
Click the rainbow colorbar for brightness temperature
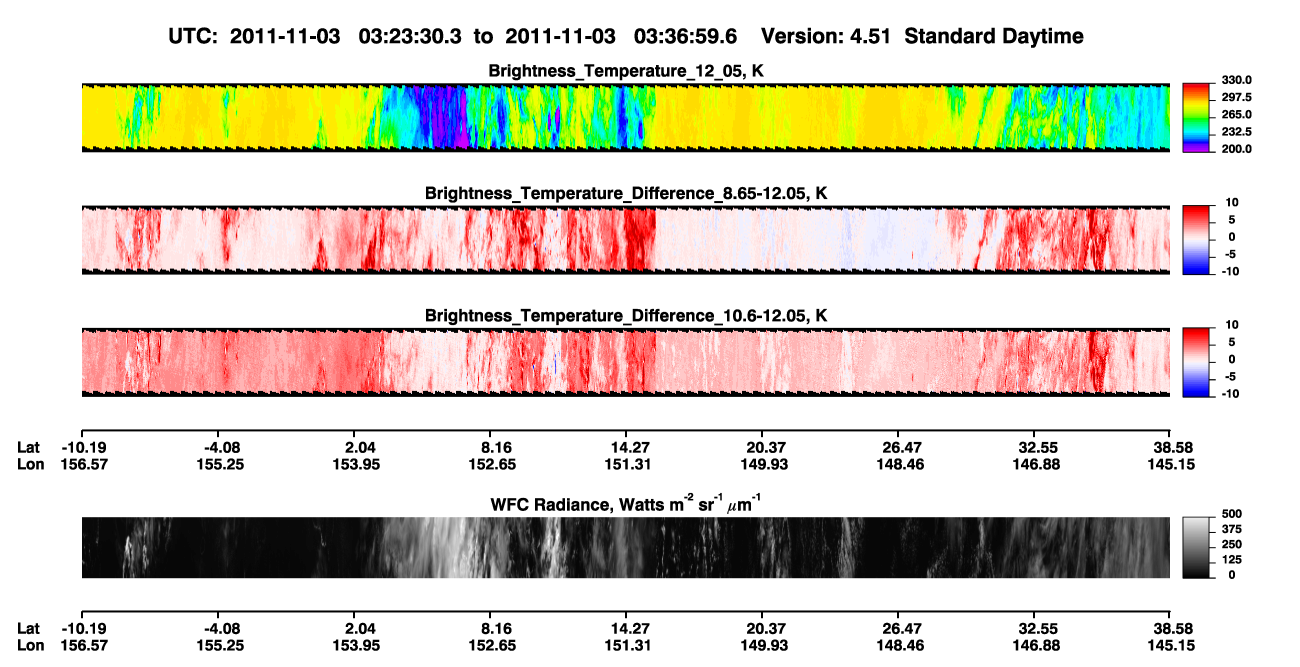pos(1198,117)
